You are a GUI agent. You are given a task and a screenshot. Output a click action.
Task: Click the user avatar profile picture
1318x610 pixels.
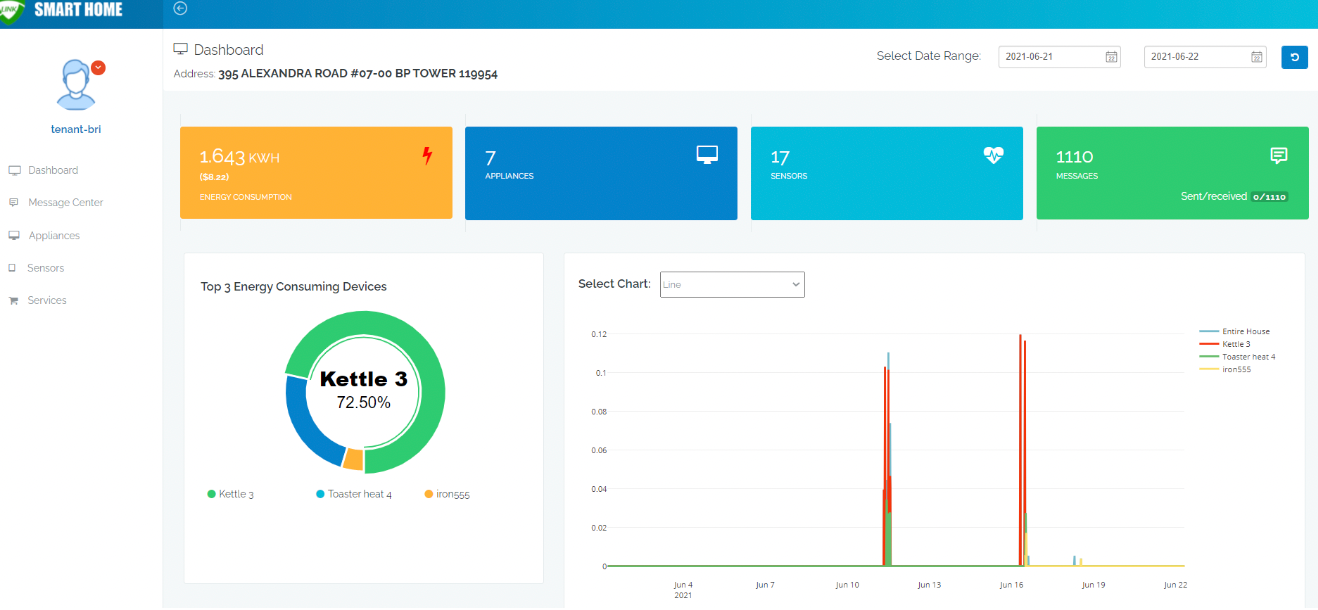tap(75, 85)
